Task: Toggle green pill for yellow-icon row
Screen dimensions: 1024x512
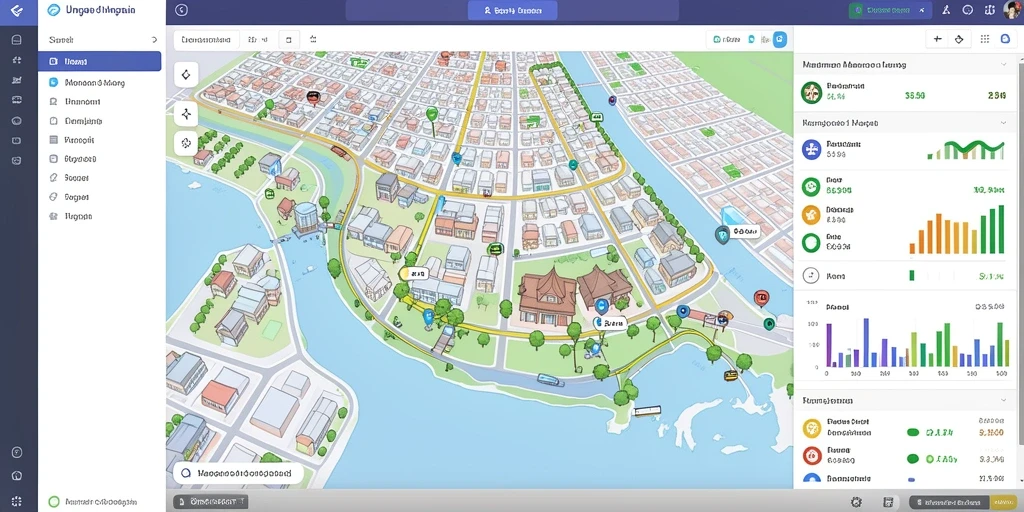Action: pyautogui.click(x=913, y=432)
